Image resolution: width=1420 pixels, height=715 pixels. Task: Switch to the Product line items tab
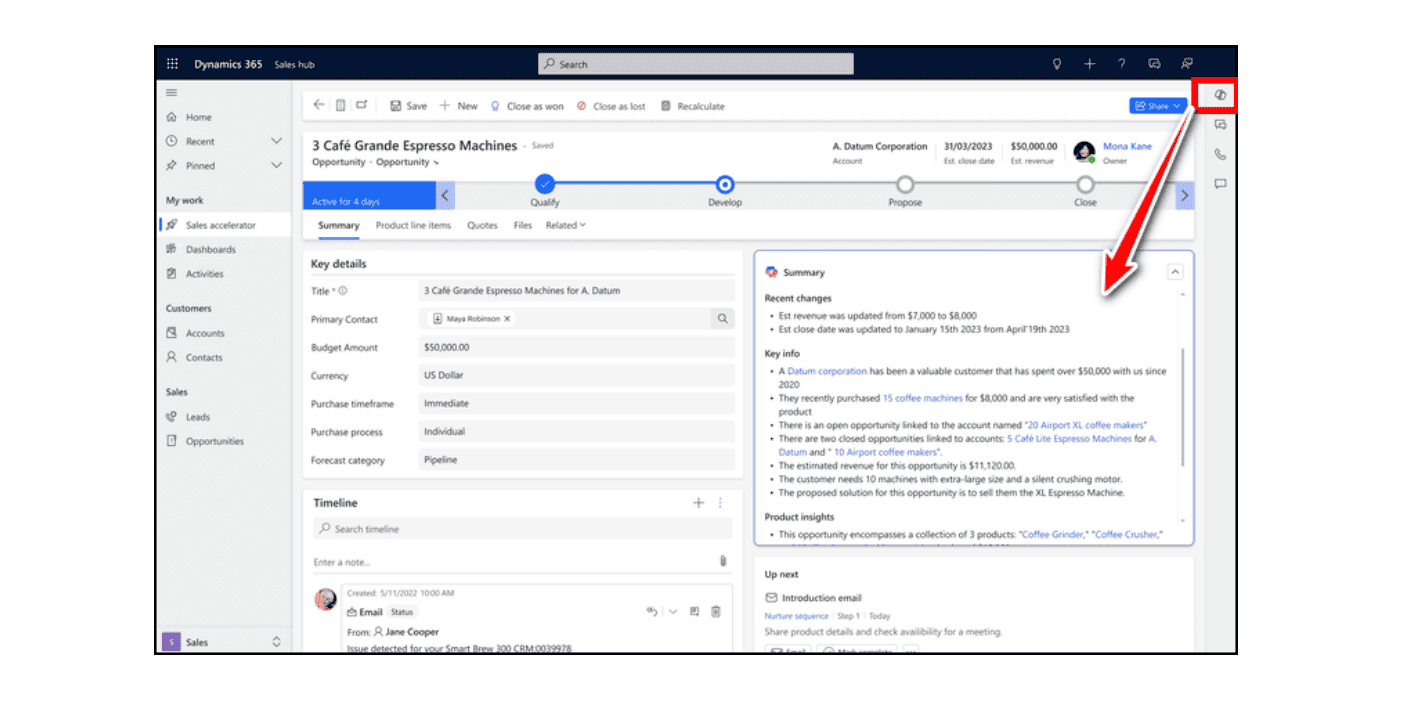(413, 225)
